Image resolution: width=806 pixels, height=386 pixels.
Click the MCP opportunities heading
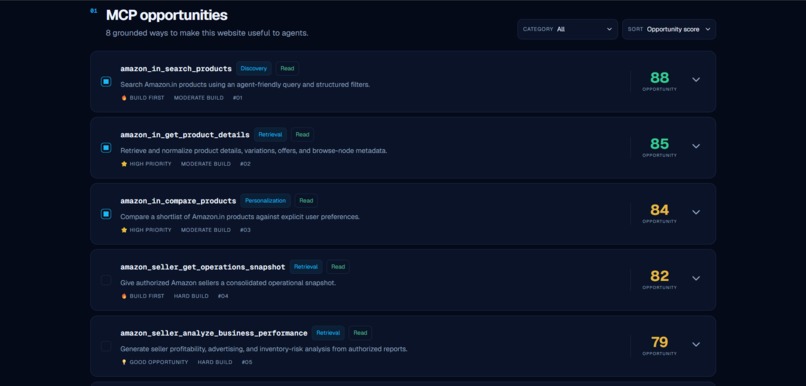(167, 15)
